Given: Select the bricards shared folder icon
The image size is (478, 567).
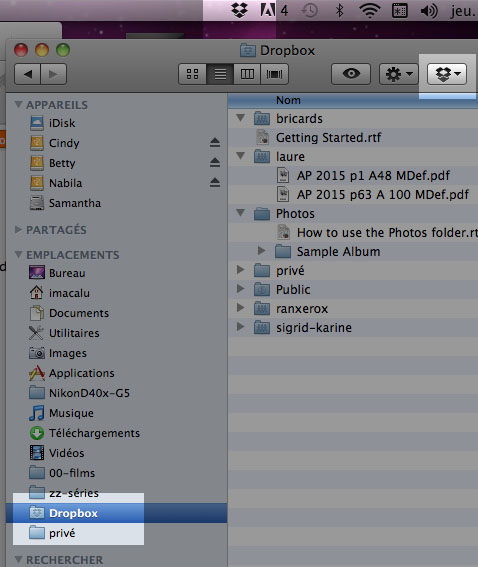Looking at the screenshot, I should tap(262, 118).
